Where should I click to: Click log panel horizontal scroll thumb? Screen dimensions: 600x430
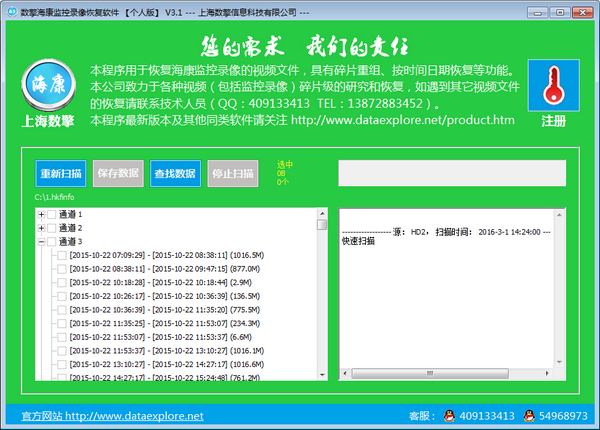(x=430, y=373)
